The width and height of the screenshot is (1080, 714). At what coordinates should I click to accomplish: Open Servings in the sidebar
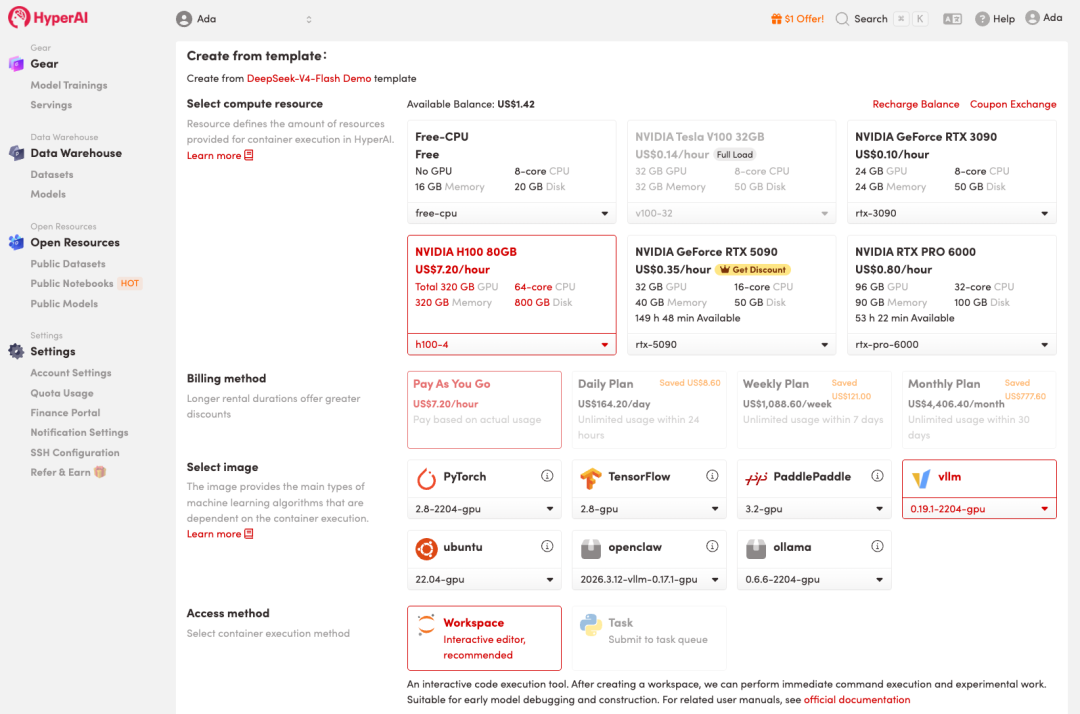coord(51,105)
